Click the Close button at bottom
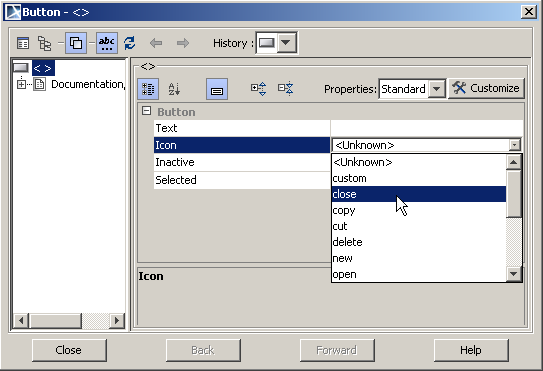The image size is (543, 371). 69,350
